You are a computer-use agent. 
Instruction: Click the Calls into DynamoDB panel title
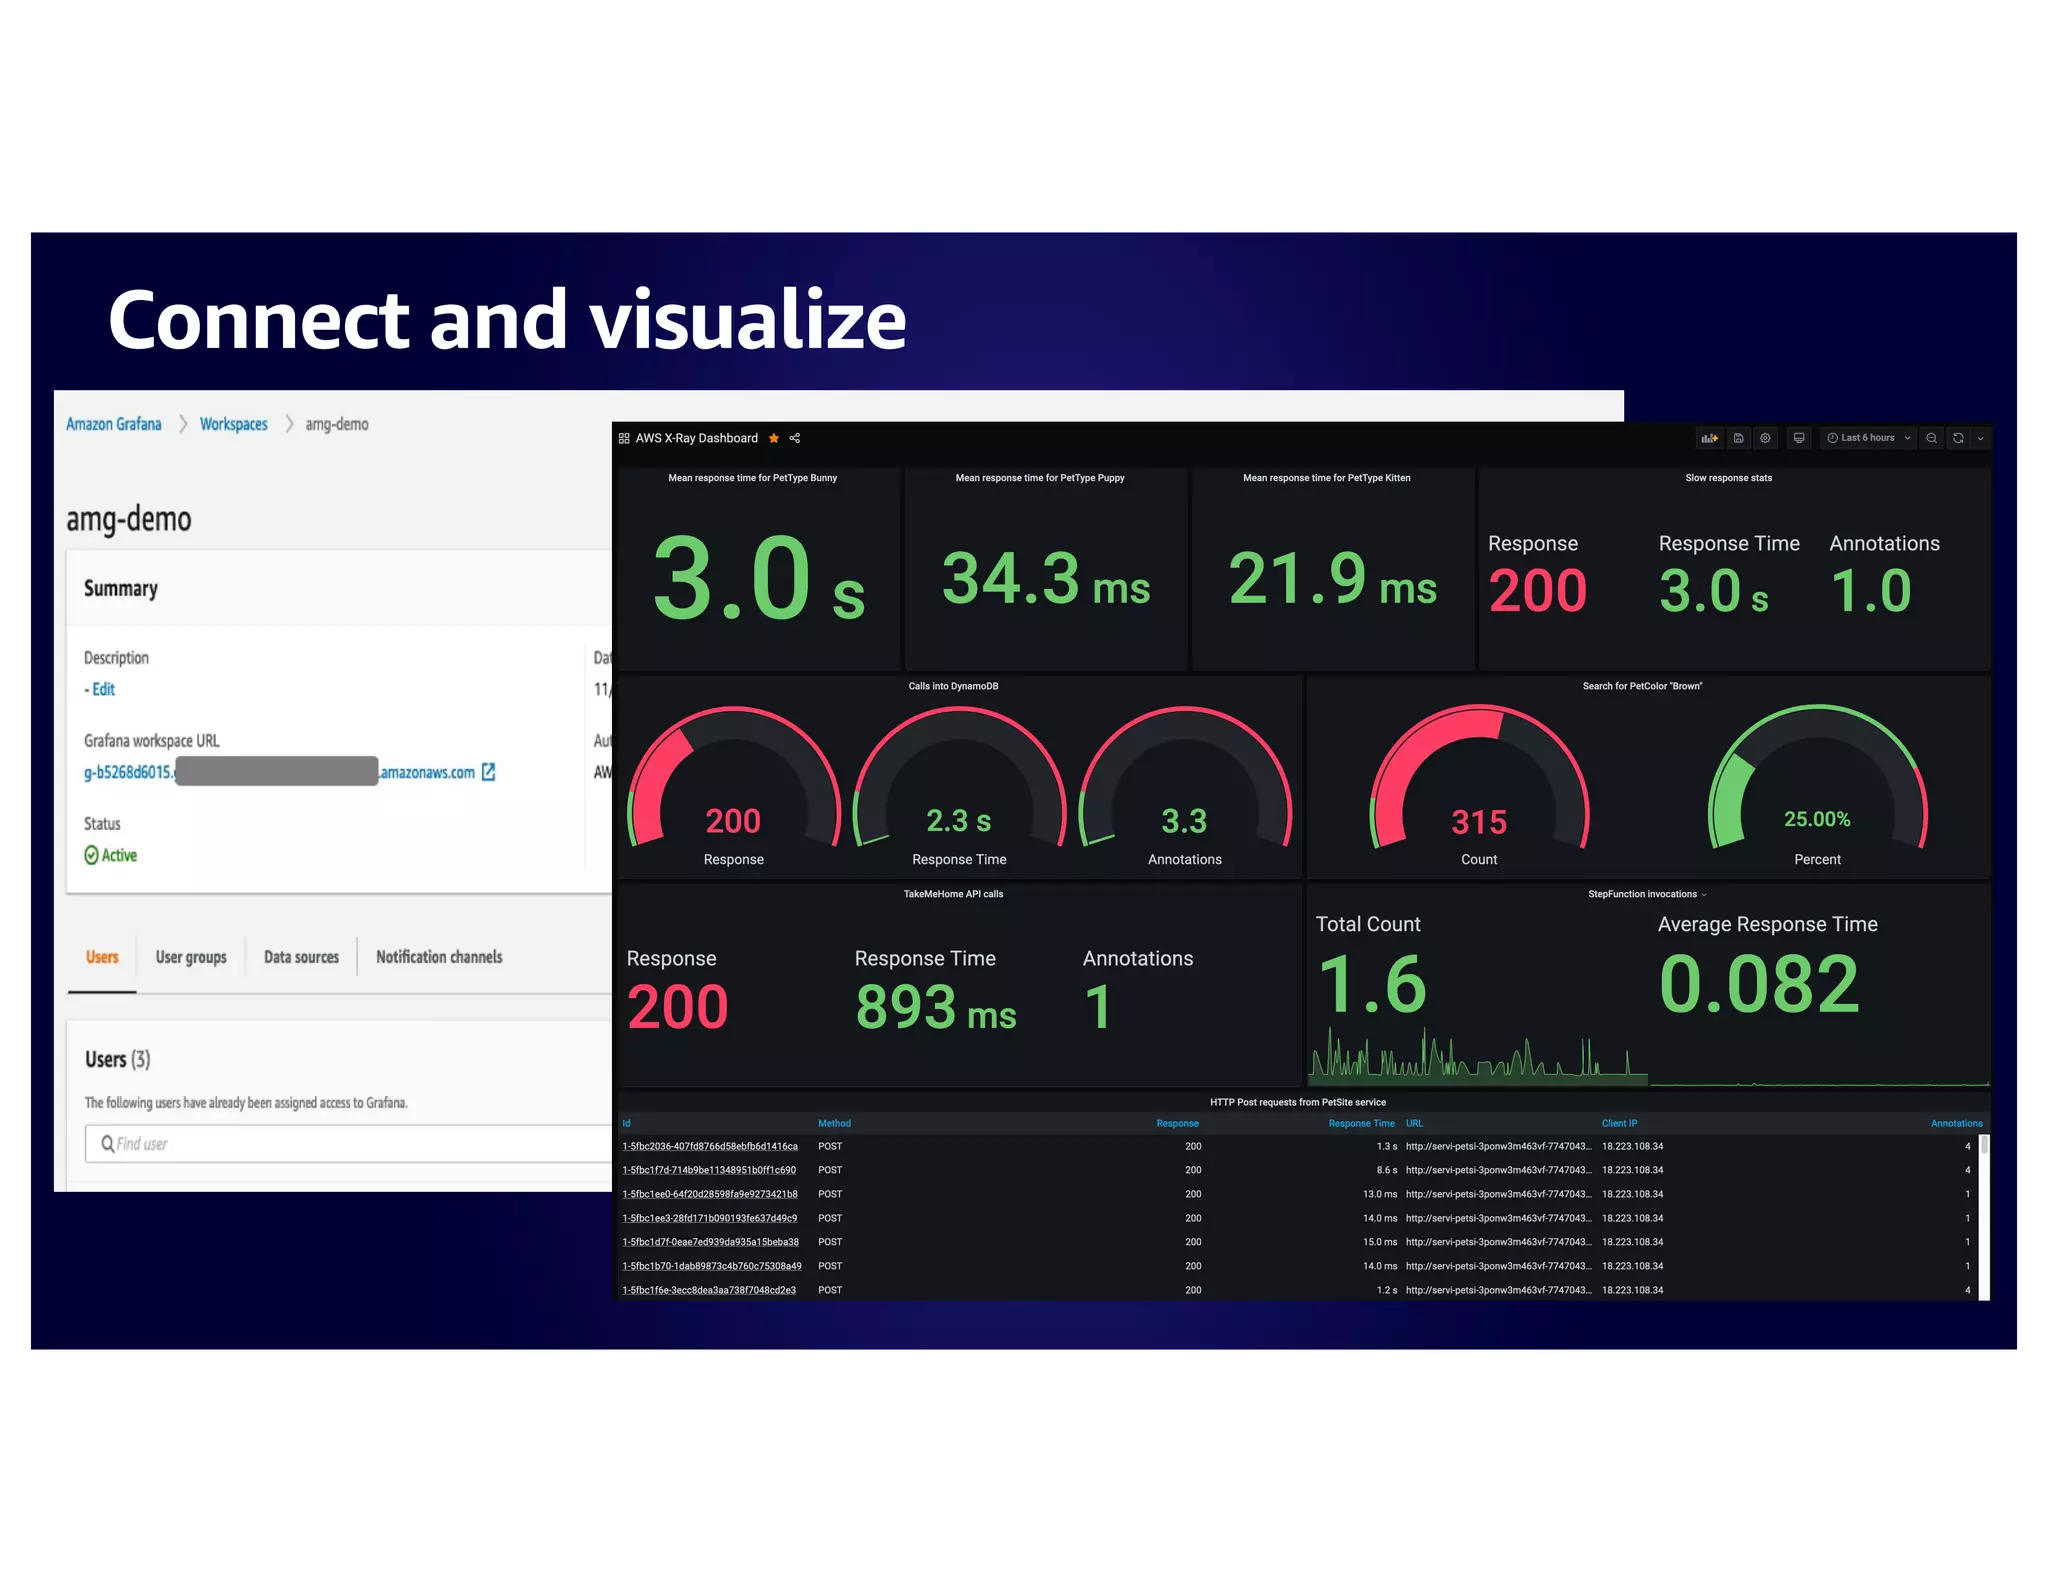point(953,686)
